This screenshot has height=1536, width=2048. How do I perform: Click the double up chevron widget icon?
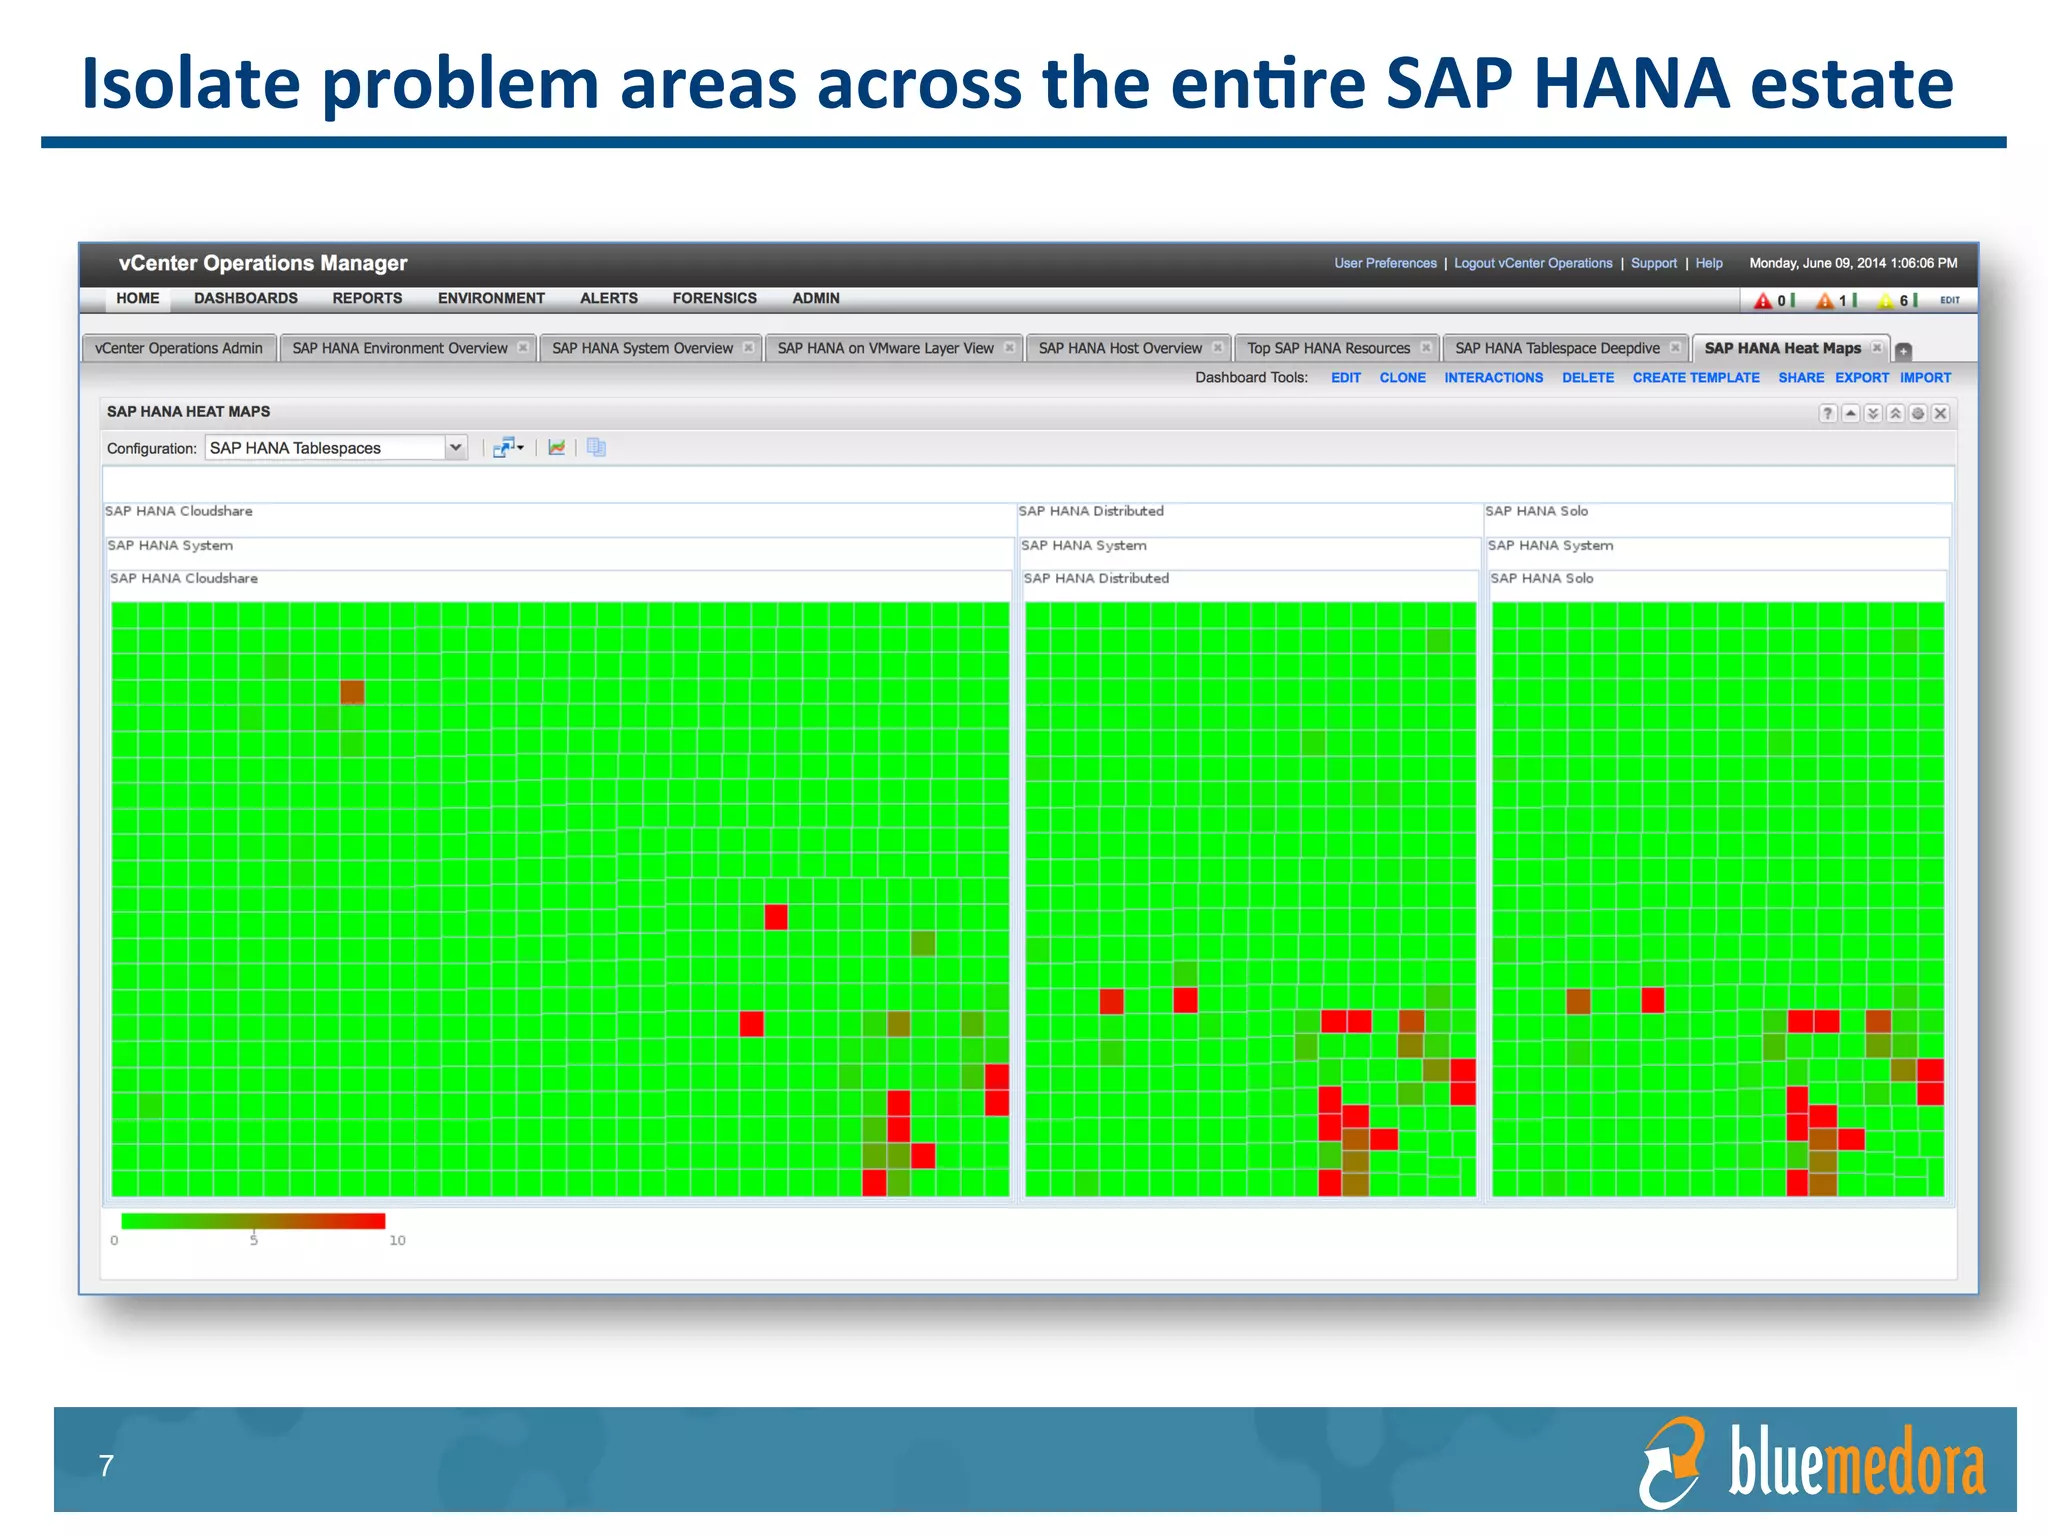1895,413
